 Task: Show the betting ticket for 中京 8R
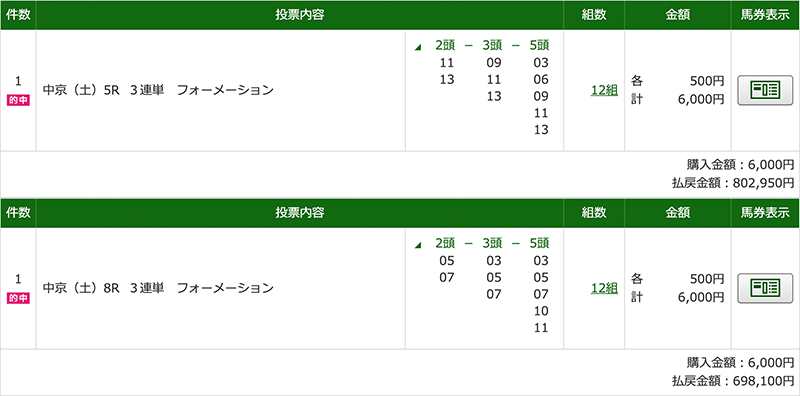click(765, 288)
